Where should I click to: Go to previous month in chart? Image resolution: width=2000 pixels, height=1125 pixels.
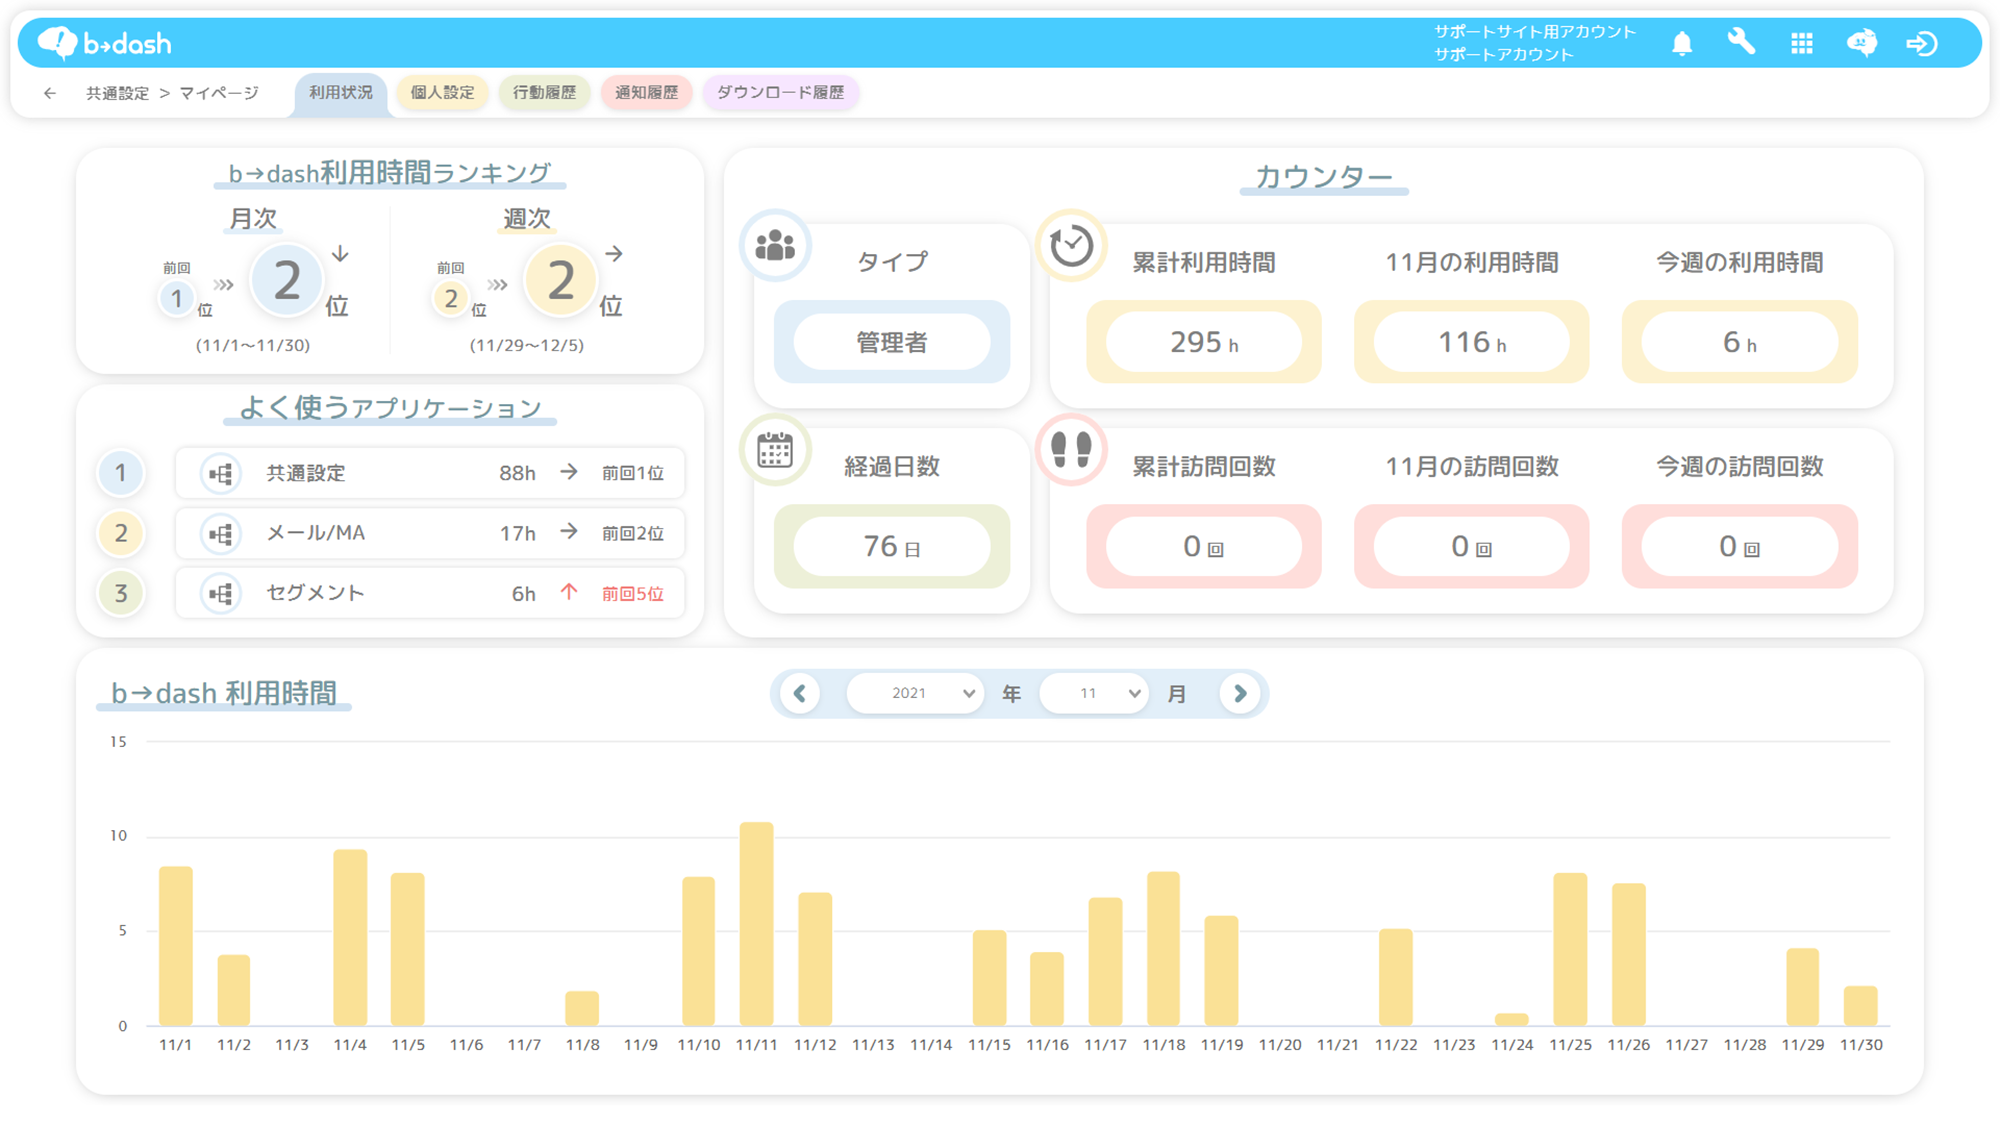point(800,693)
